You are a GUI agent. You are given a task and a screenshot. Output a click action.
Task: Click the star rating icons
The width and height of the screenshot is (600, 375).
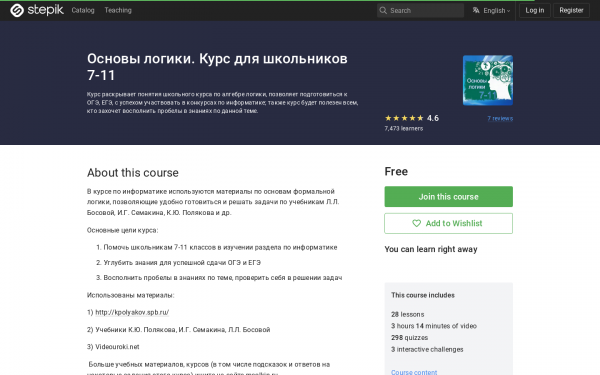[404, 118]
